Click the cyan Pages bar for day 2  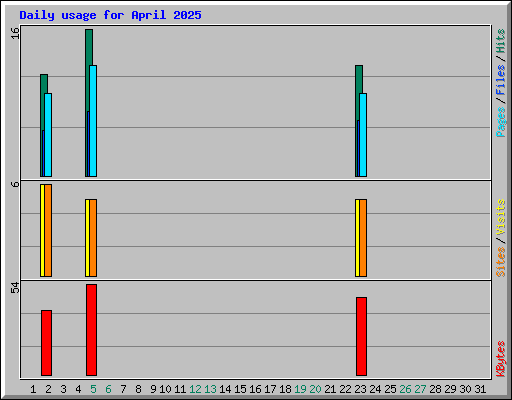[x=48, y=135]
